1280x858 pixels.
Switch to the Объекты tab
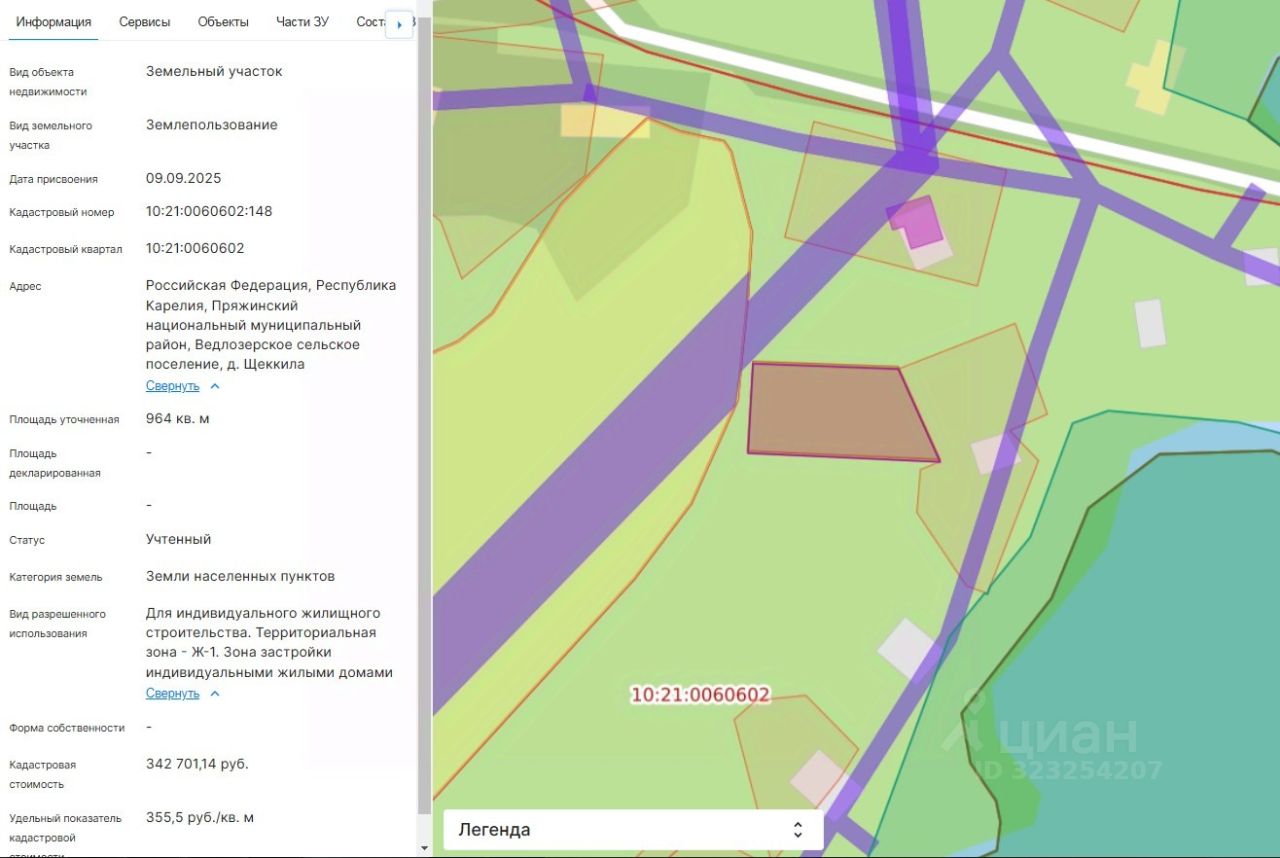pos(223,22)
